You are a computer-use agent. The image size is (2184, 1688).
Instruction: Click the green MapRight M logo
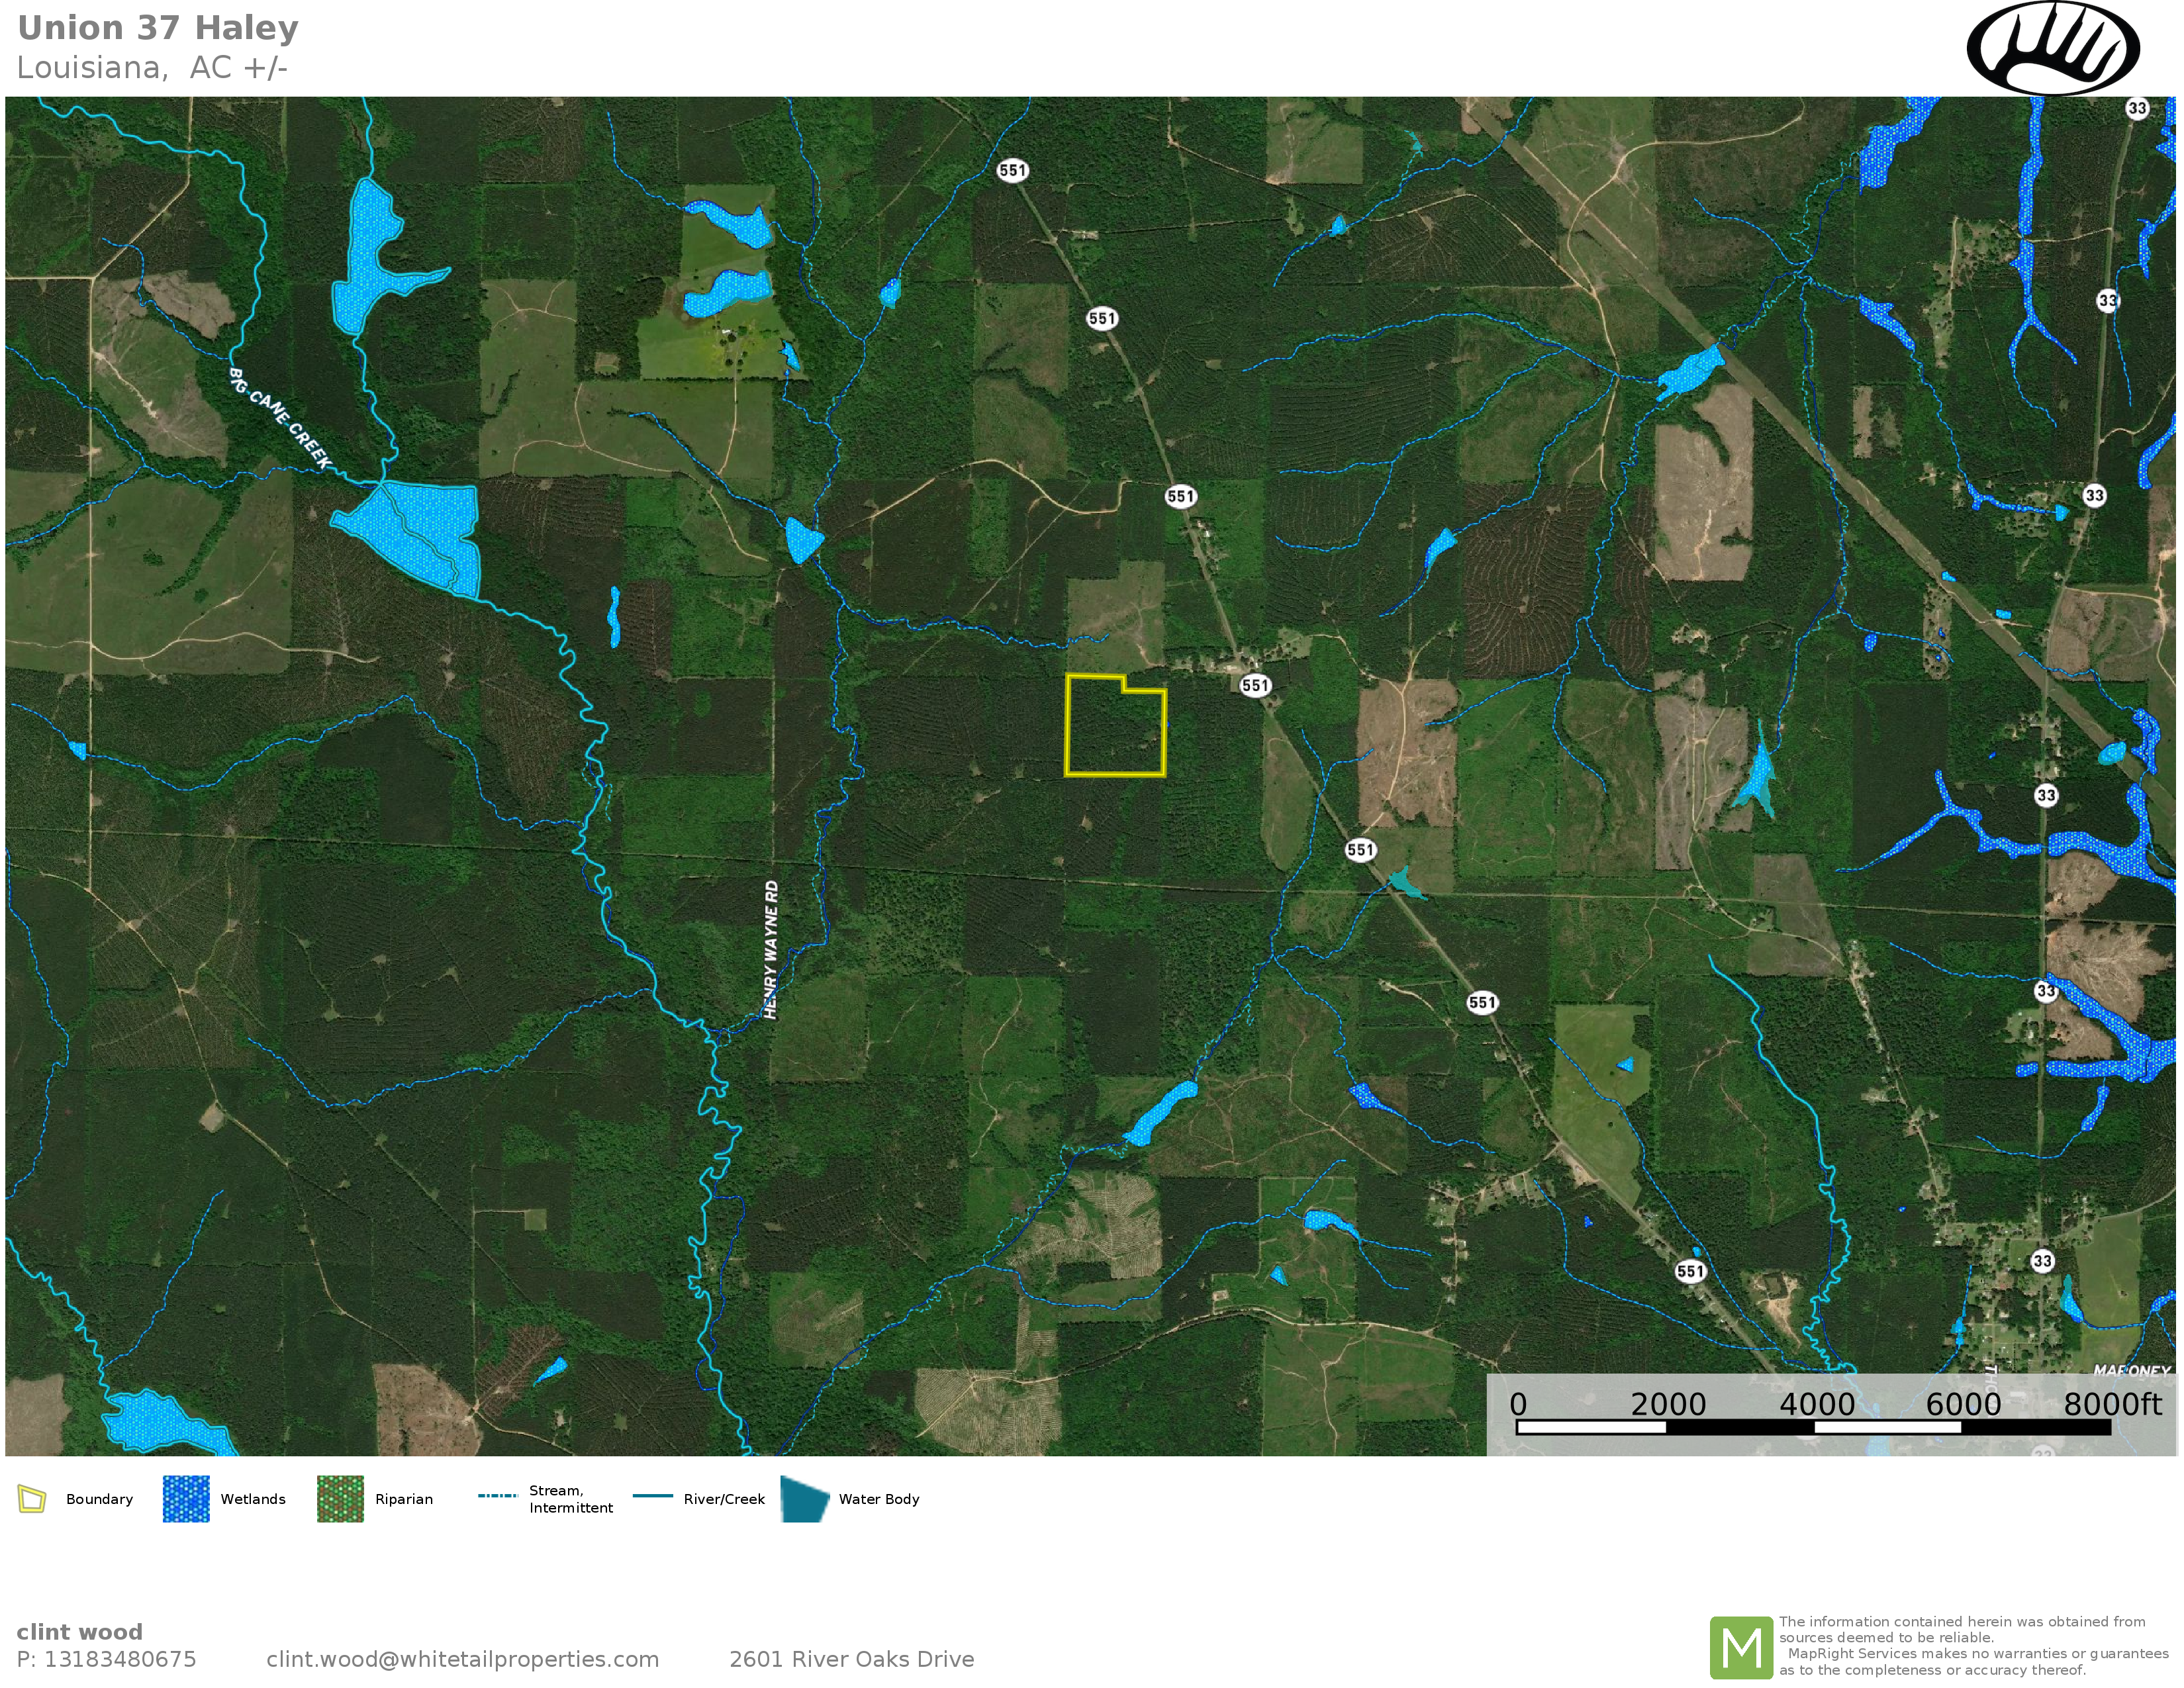point(1741,1647)
